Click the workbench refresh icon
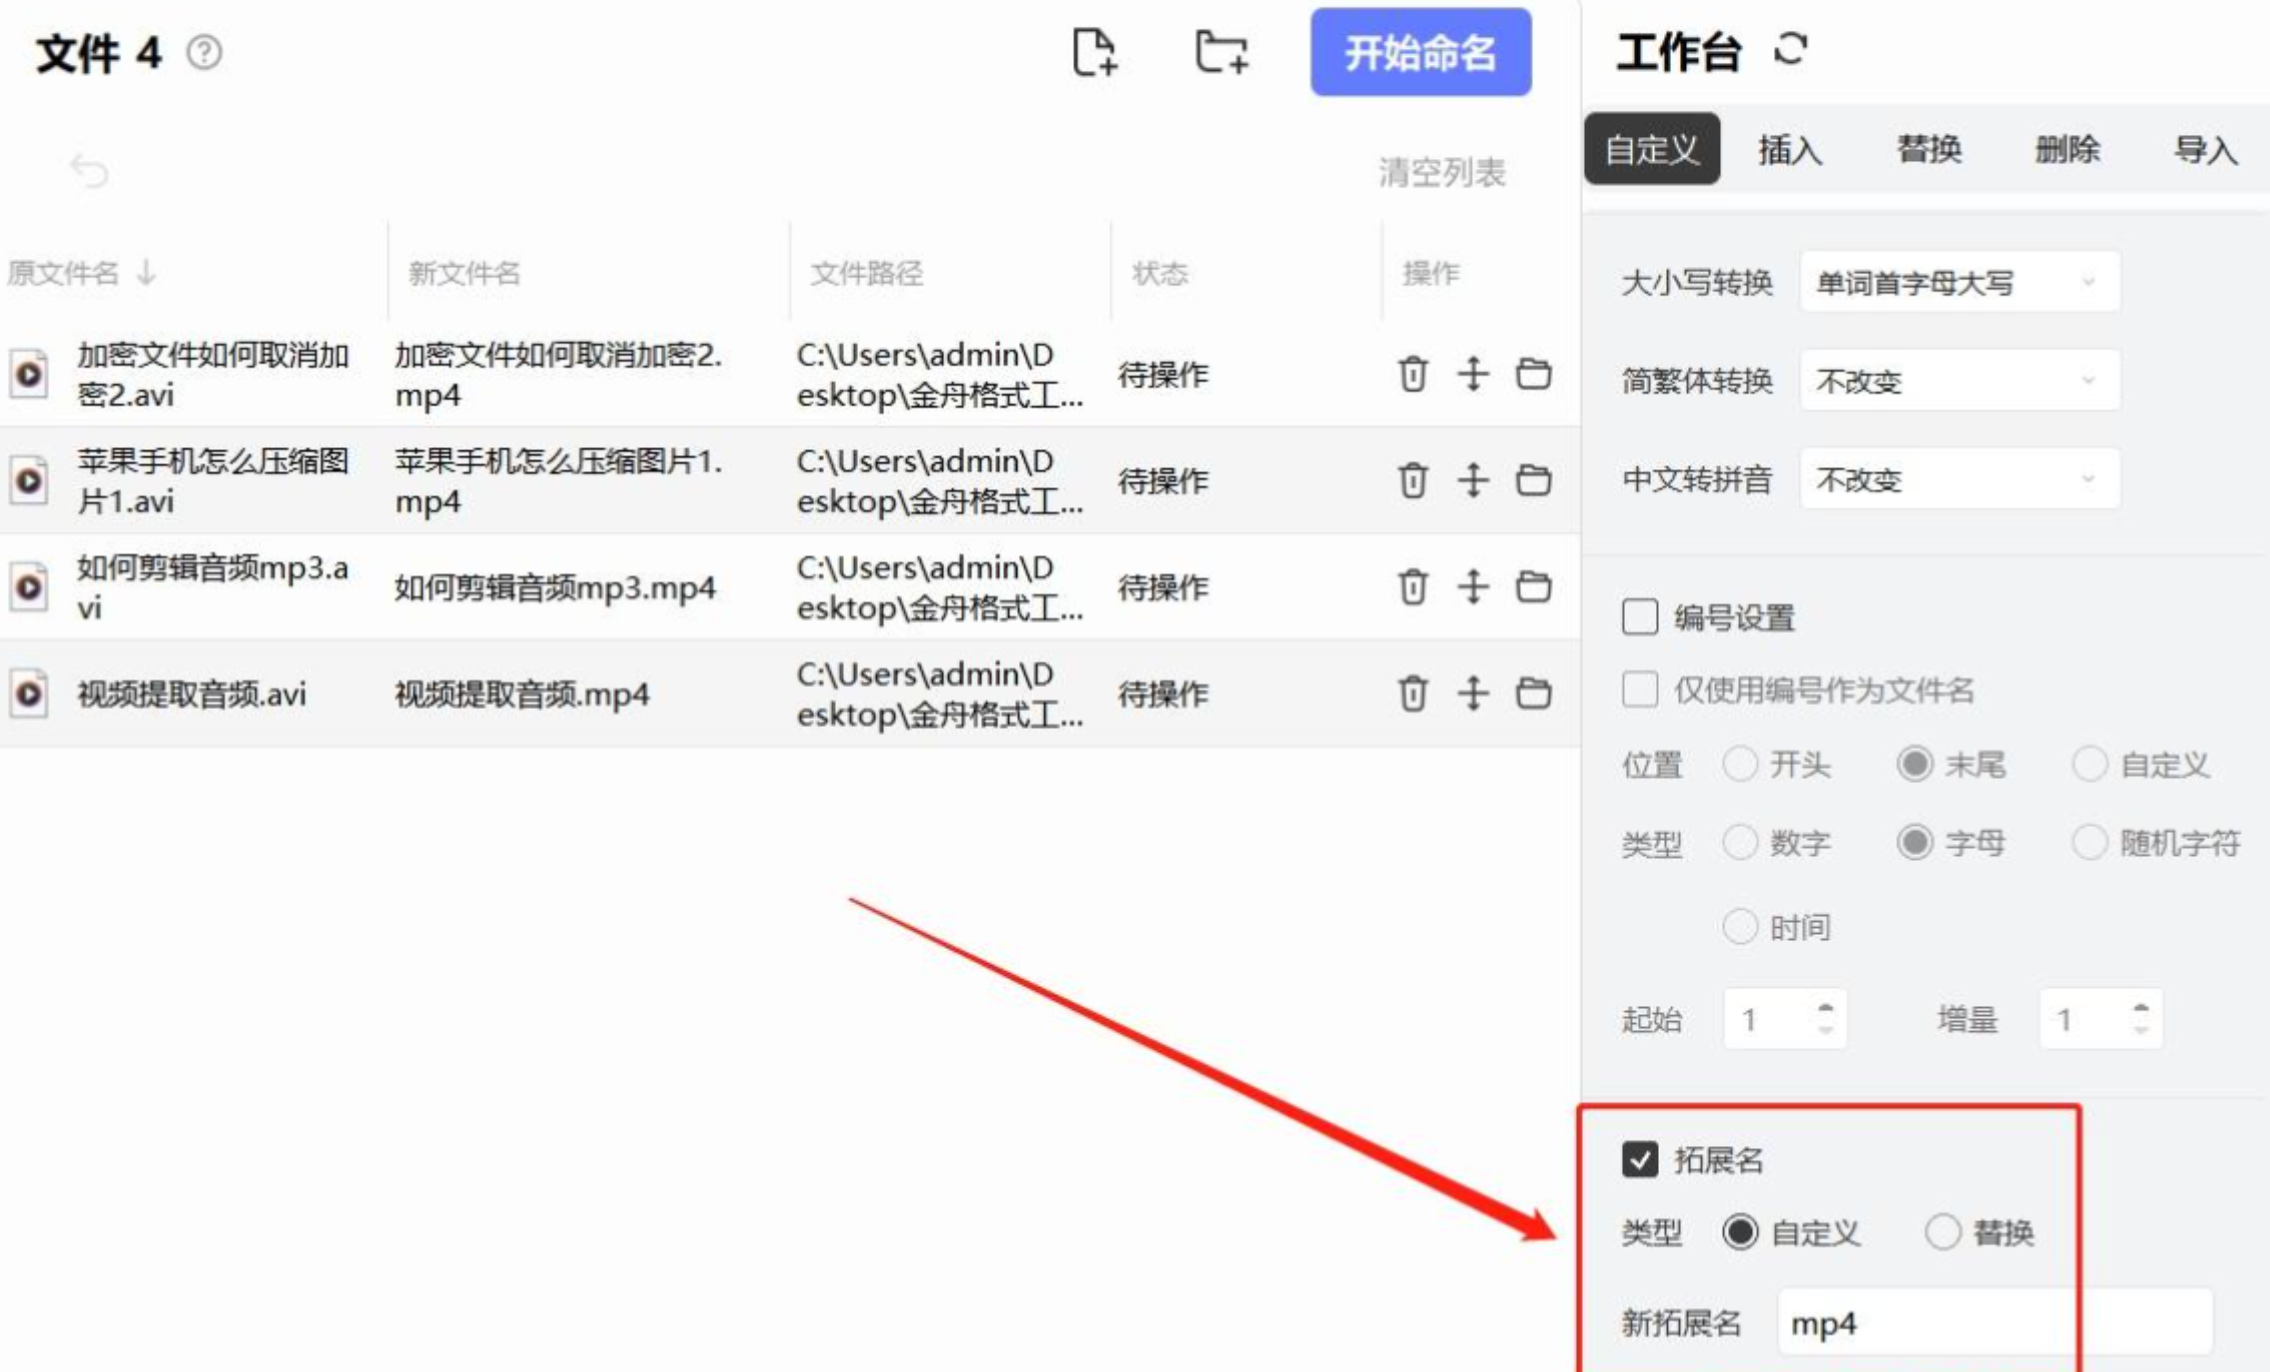This screenshot has width=2270, height=1372. (1790, 49)
